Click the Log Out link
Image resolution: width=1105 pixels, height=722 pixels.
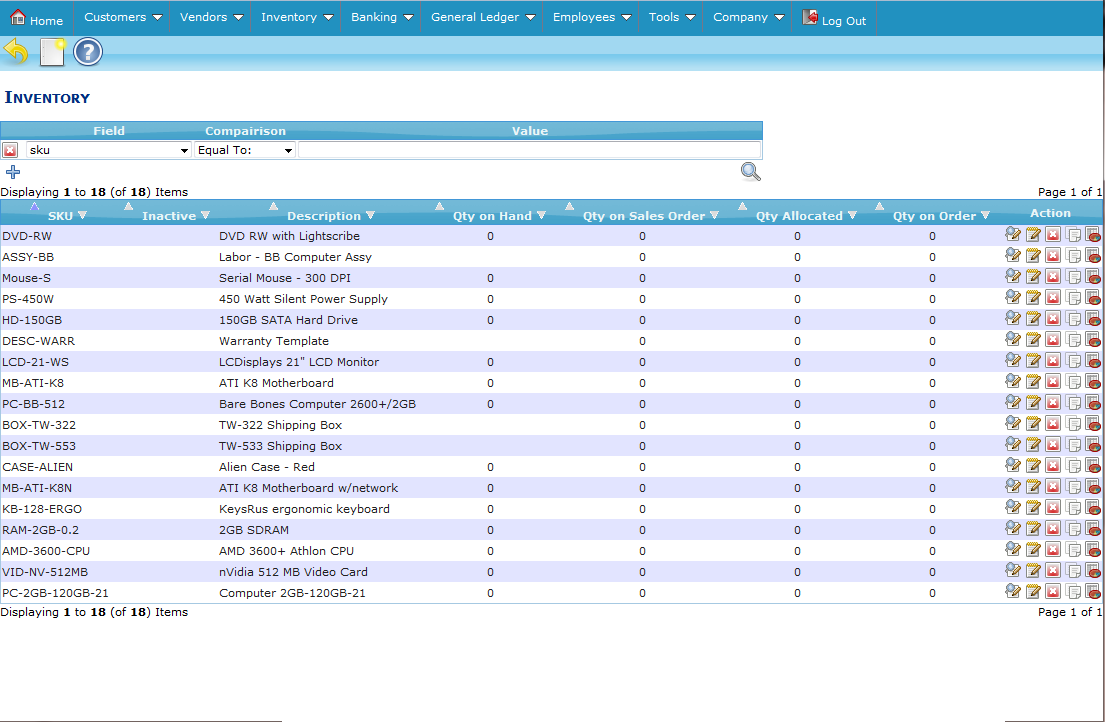coord(843,21)
